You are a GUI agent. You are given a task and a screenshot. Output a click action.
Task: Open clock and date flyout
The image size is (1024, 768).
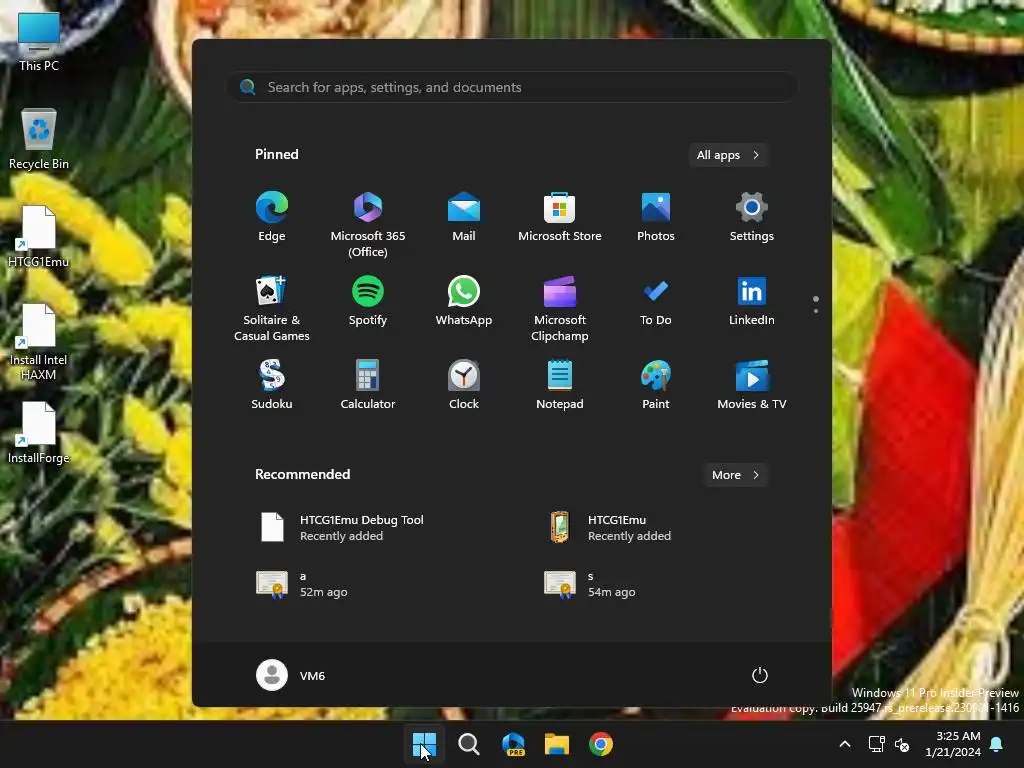click(x=953, y=744)
